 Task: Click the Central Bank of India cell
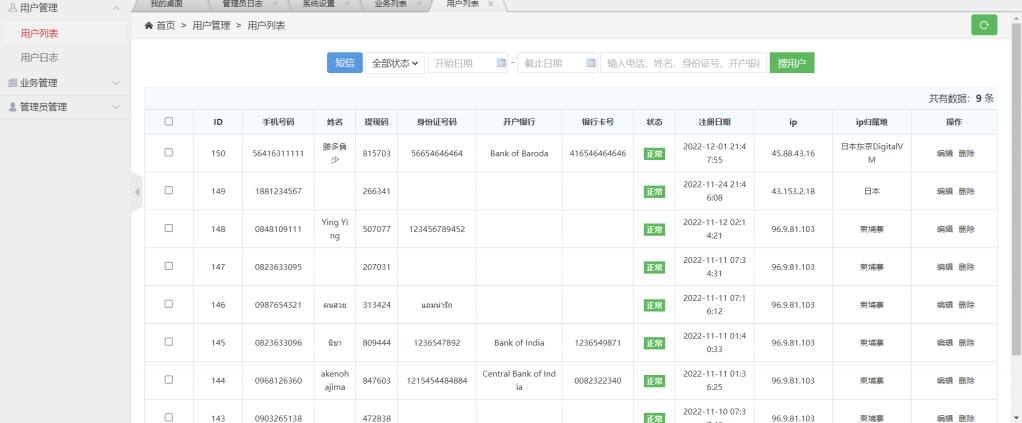519,381
